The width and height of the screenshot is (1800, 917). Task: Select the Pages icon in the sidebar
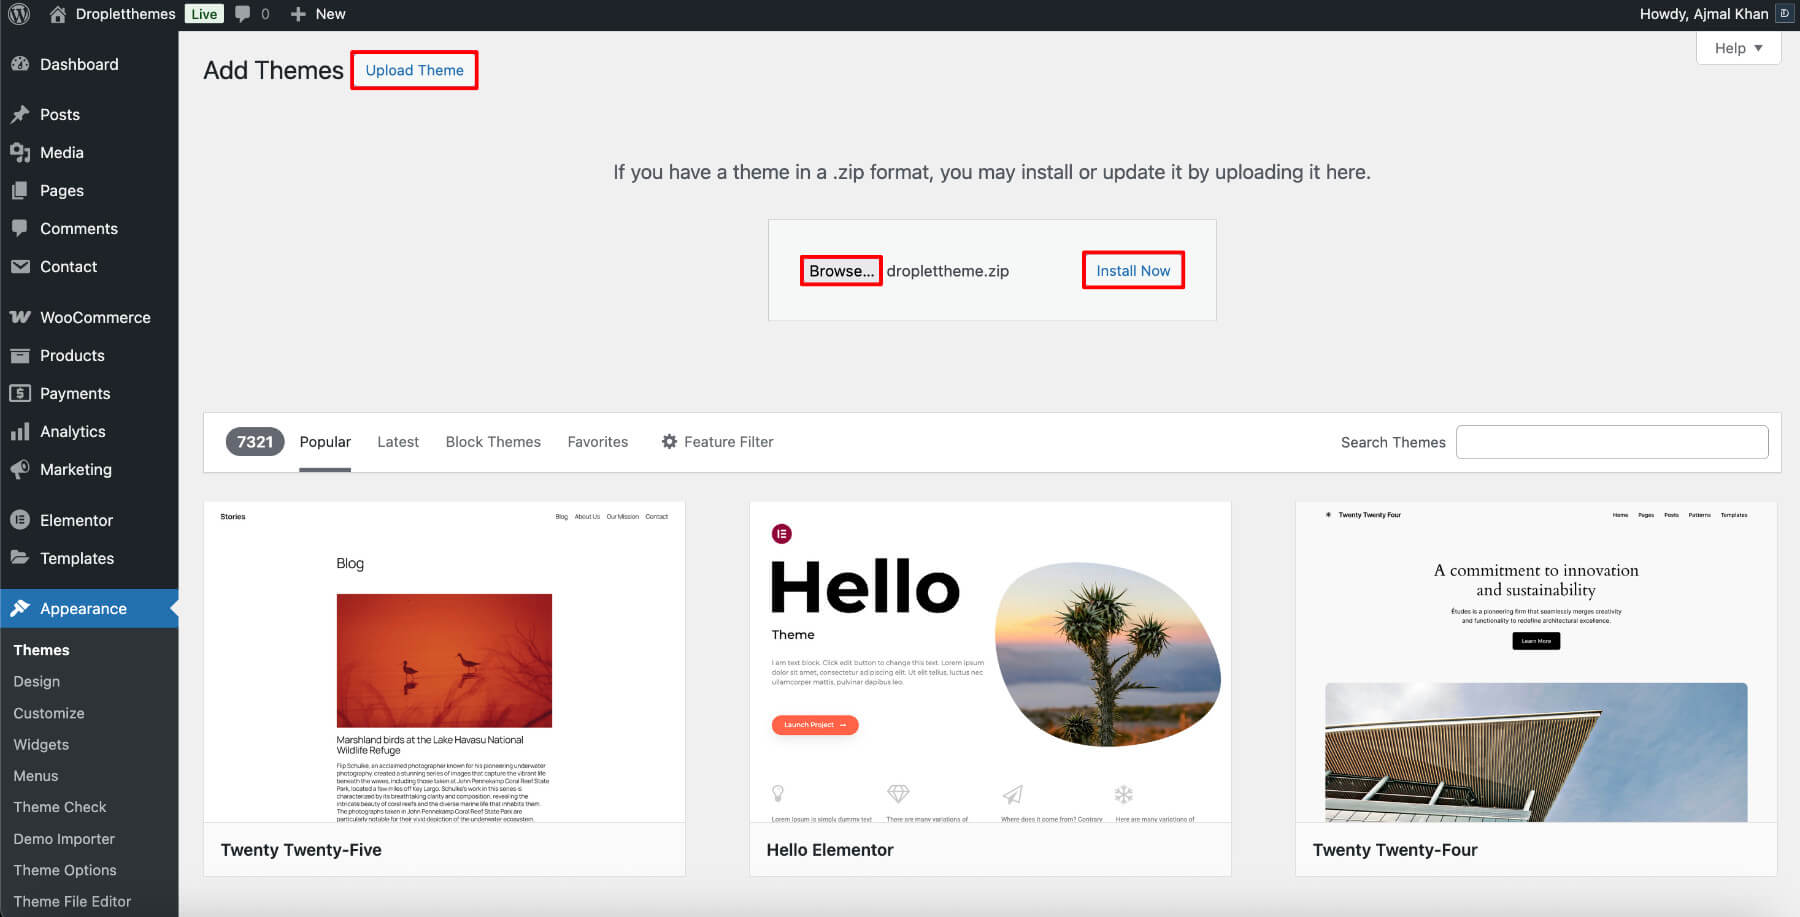[22, 190]
